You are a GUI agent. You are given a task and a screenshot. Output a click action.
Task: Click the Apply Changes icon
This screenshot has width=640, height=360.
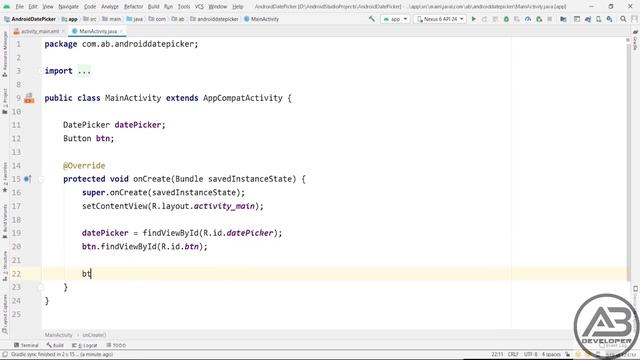click(x=484, y=19)
